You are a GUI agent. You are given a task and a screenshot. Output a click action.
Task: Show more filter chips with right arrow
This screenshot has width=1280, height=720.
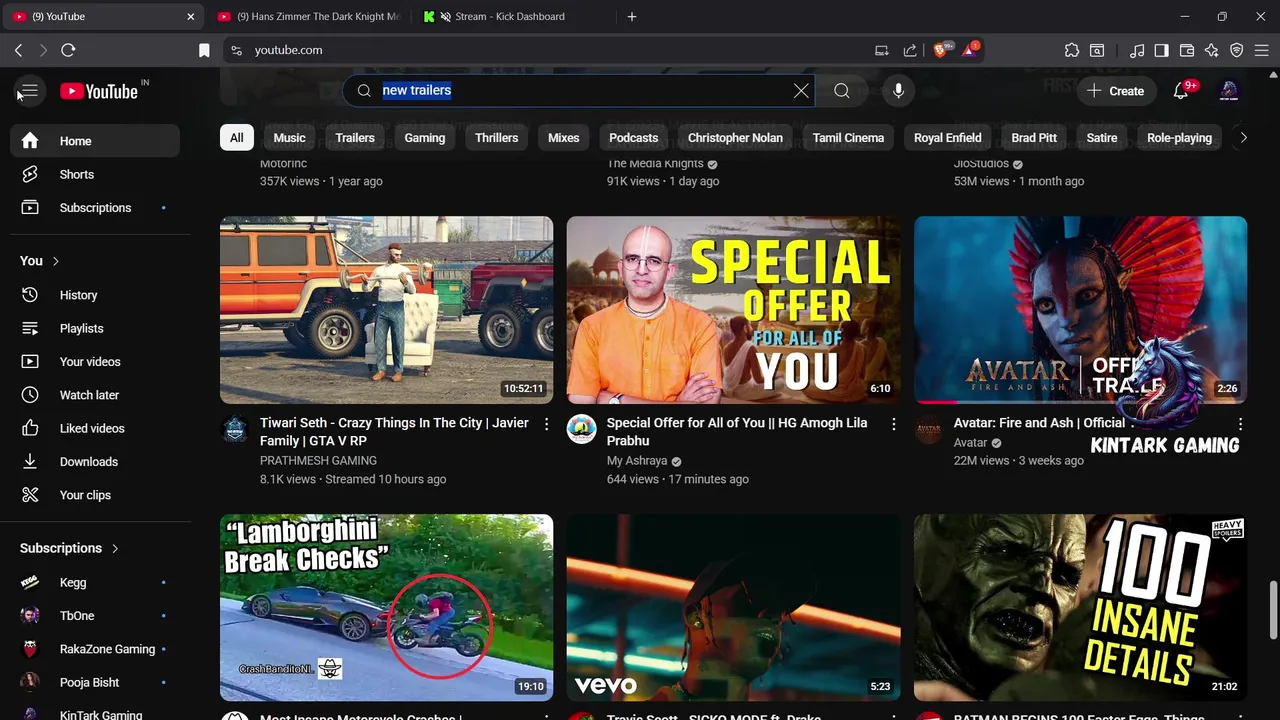tap(1243, 138)
